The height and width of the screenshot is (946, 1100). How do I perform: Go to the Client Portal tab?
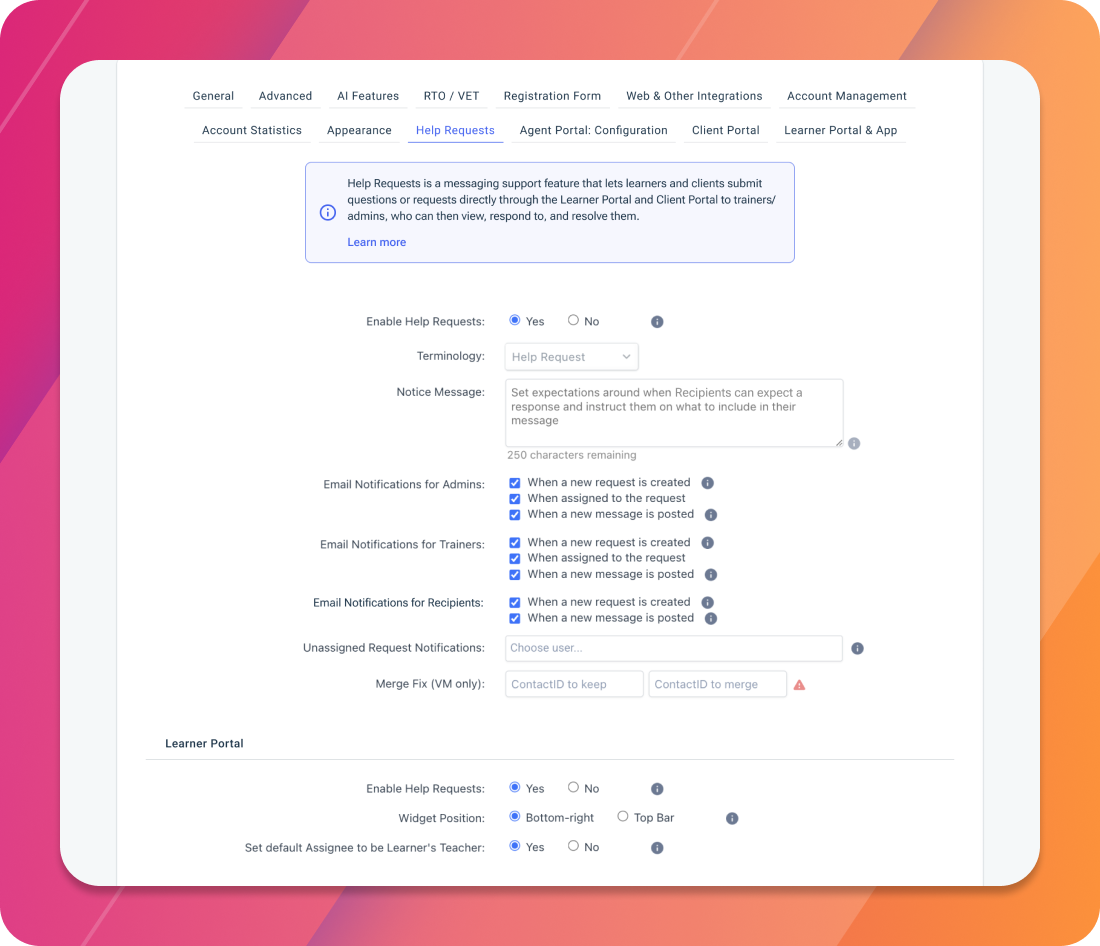tap(725, 131)
